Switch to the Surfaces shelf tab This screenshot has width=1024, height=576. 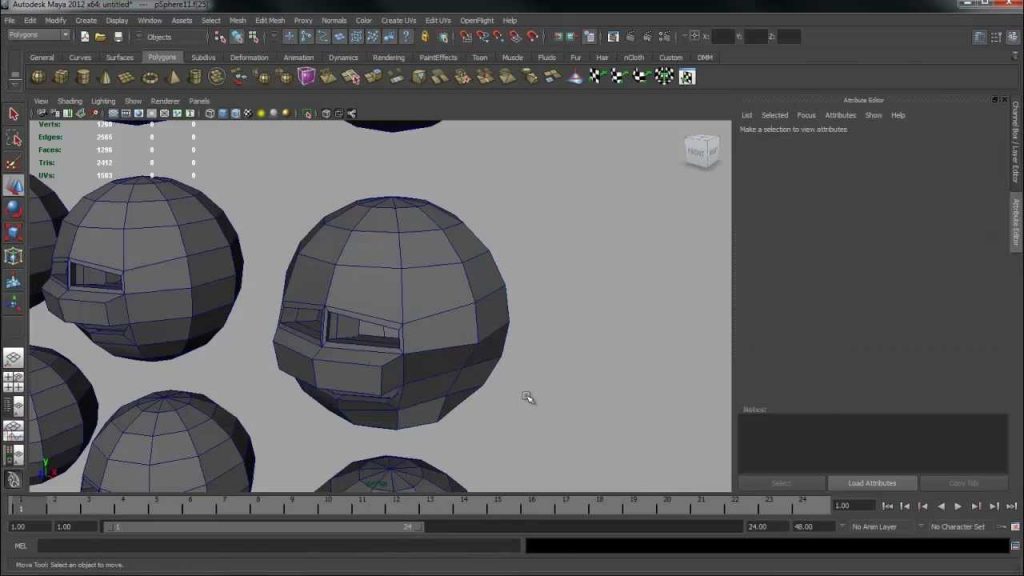tap(120, 57)
